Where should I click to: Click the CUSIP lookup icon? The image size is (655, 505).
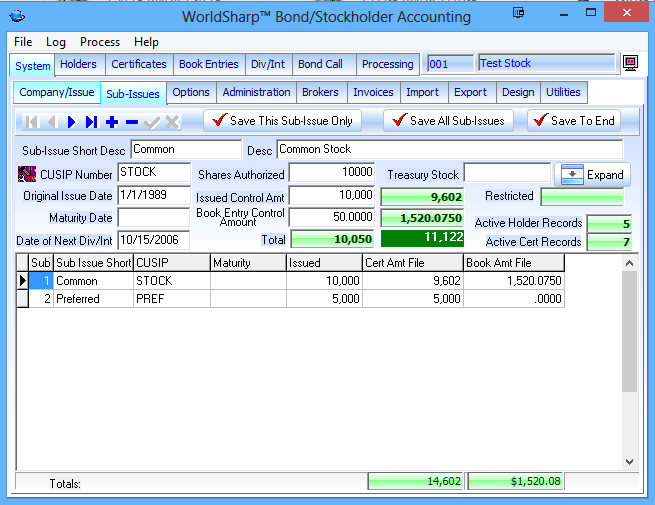coord(27,174)
